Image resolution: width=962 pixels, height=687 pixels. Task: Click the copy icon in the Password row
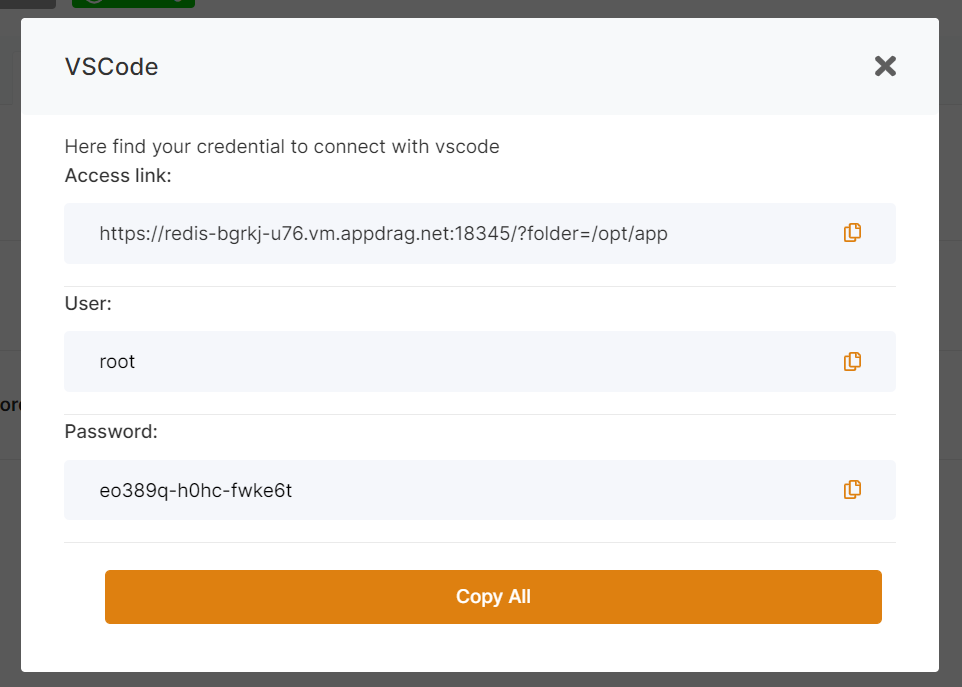click(x=852, y=490)
